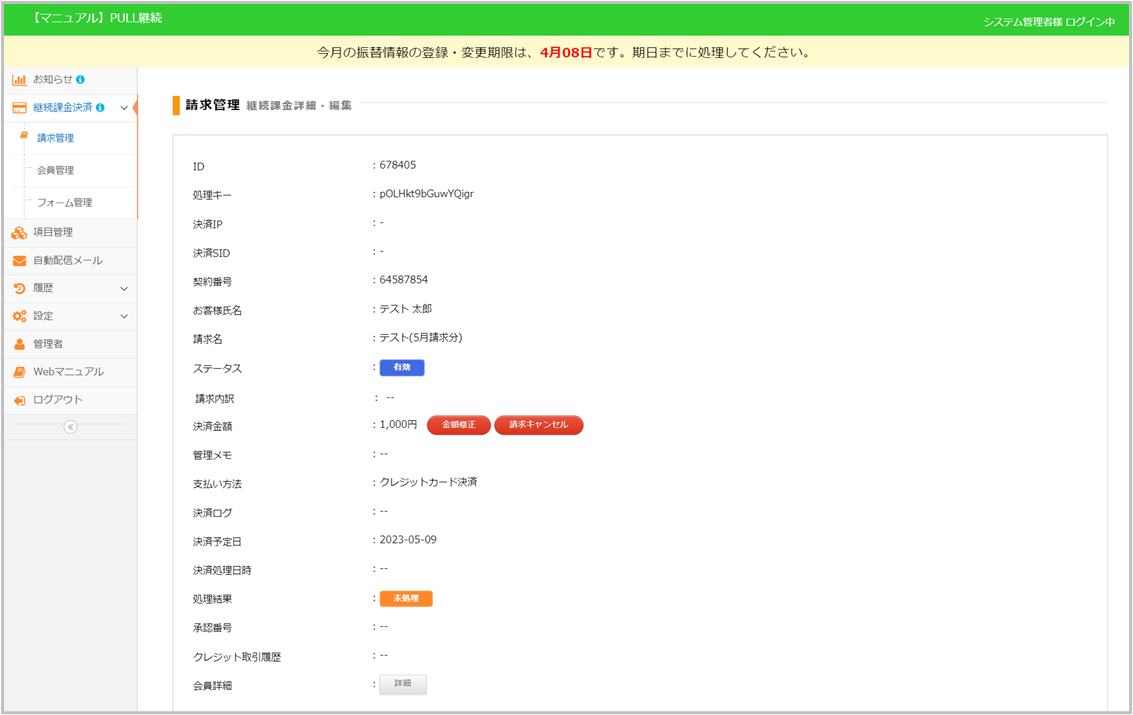Select 請求管理 in the sidebar

(x=55, y=139)
